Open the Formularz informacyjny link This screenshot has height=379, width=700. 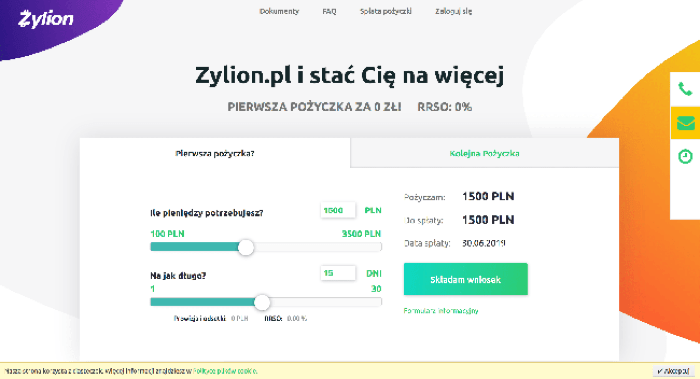pyautogui.click(x=441, y=311)
